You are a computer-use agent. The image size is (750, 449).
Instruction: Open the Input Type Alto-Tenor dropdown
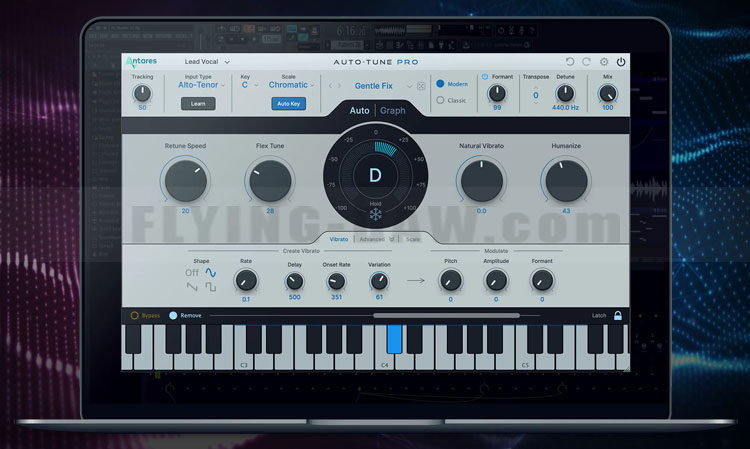(x=201, y=85)
